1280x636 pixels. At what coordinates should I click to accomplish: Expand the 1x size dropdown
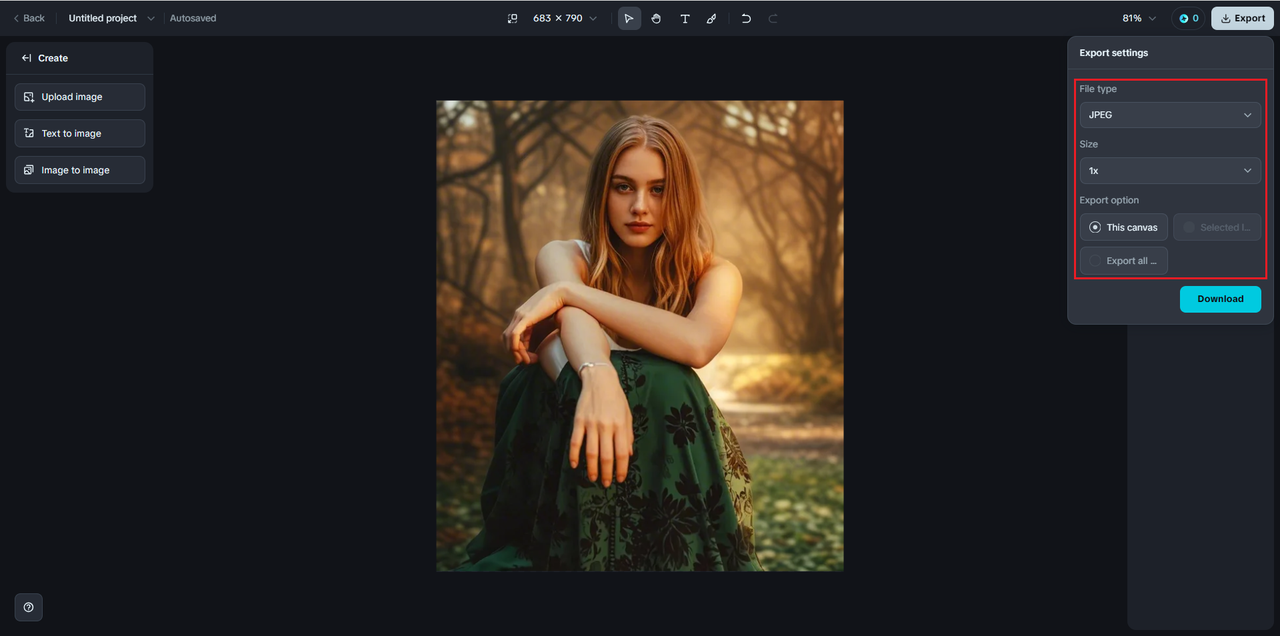(x=1170, y=171)
